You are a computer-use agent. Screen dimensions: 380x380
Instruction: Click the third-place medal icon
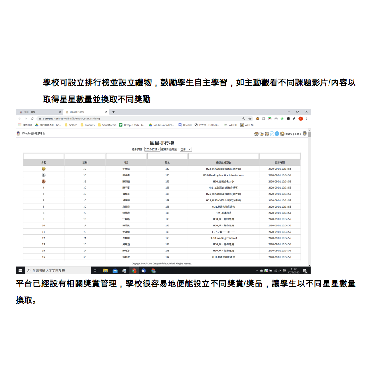44,182
